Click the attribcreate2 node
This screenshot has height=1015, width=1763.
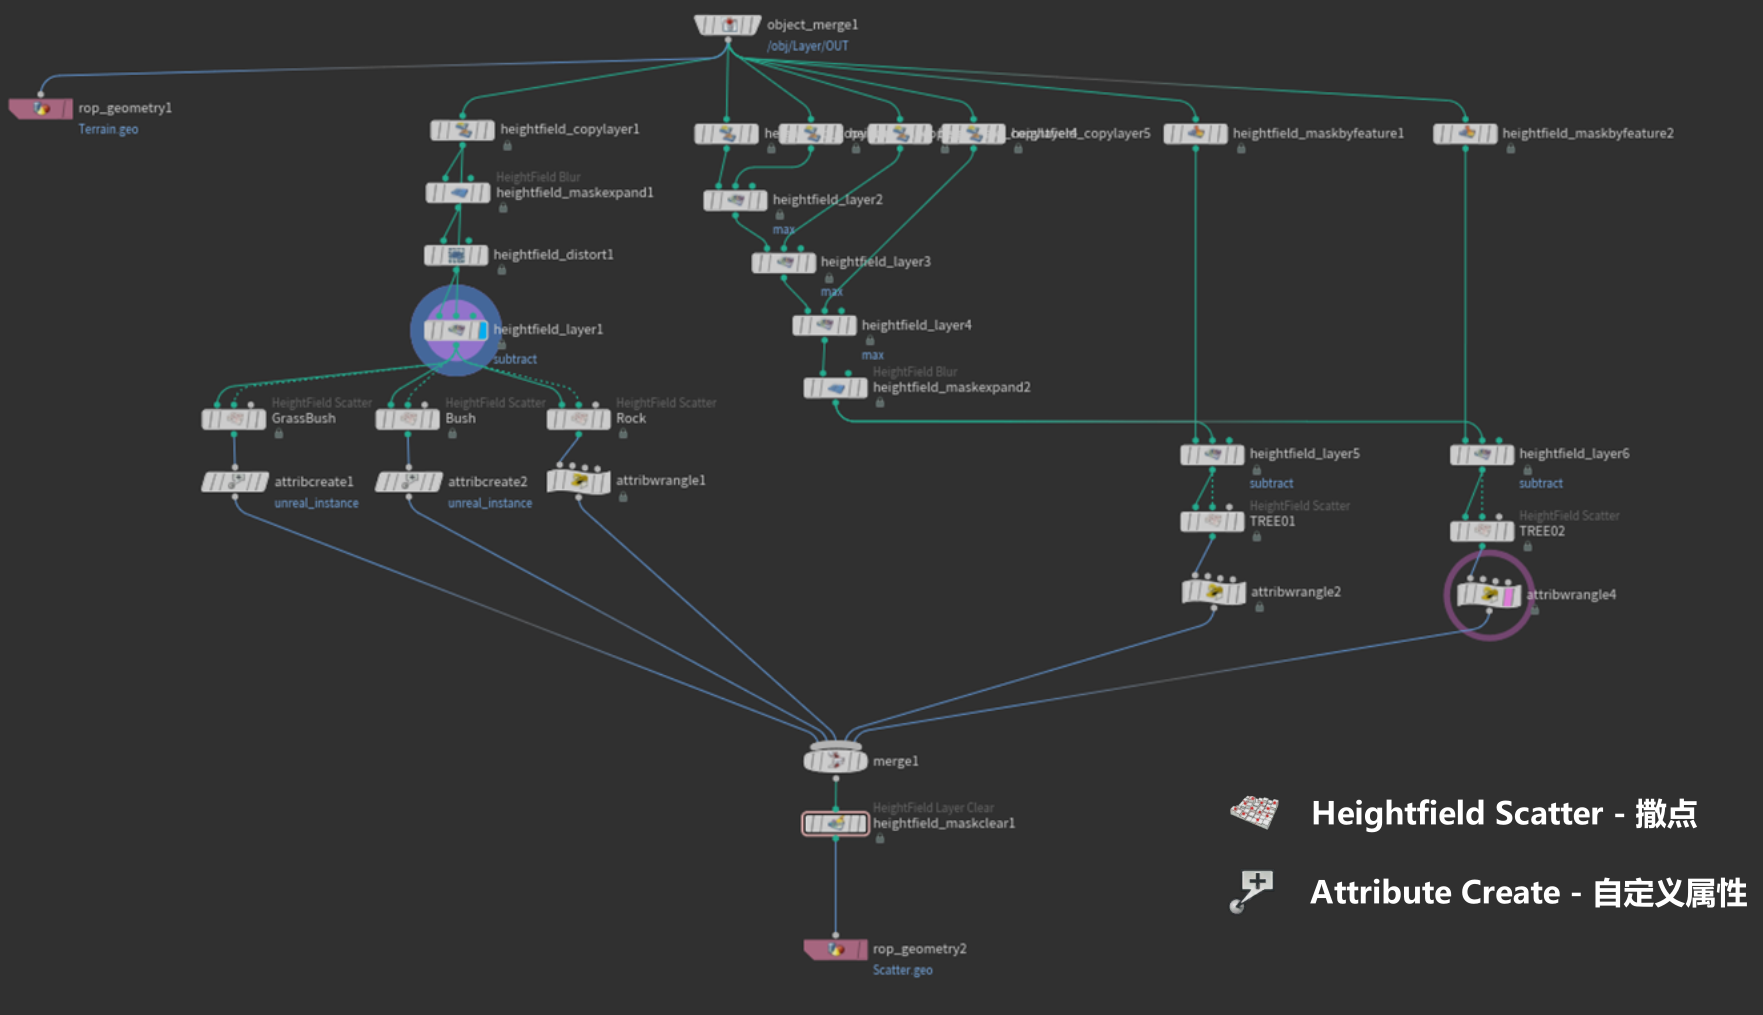[409, 482]
